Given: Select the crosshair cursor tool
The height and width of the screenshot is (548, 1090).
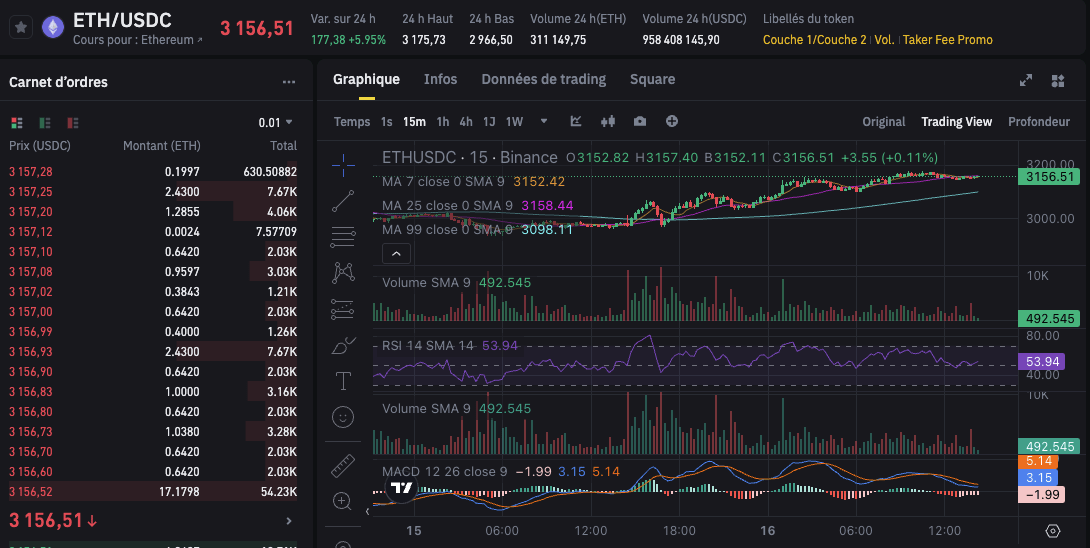Looking at the screenshot, I should coord(343,166).
